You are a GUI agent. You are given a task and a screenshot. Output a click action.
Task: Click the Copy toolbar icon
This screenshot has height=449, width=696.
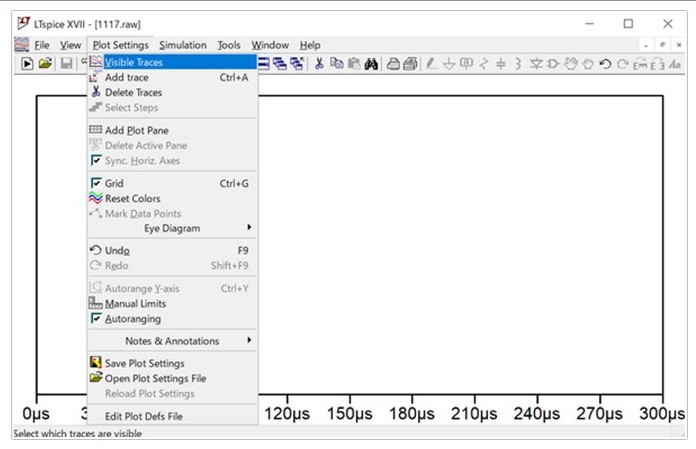tap(337, 63)
